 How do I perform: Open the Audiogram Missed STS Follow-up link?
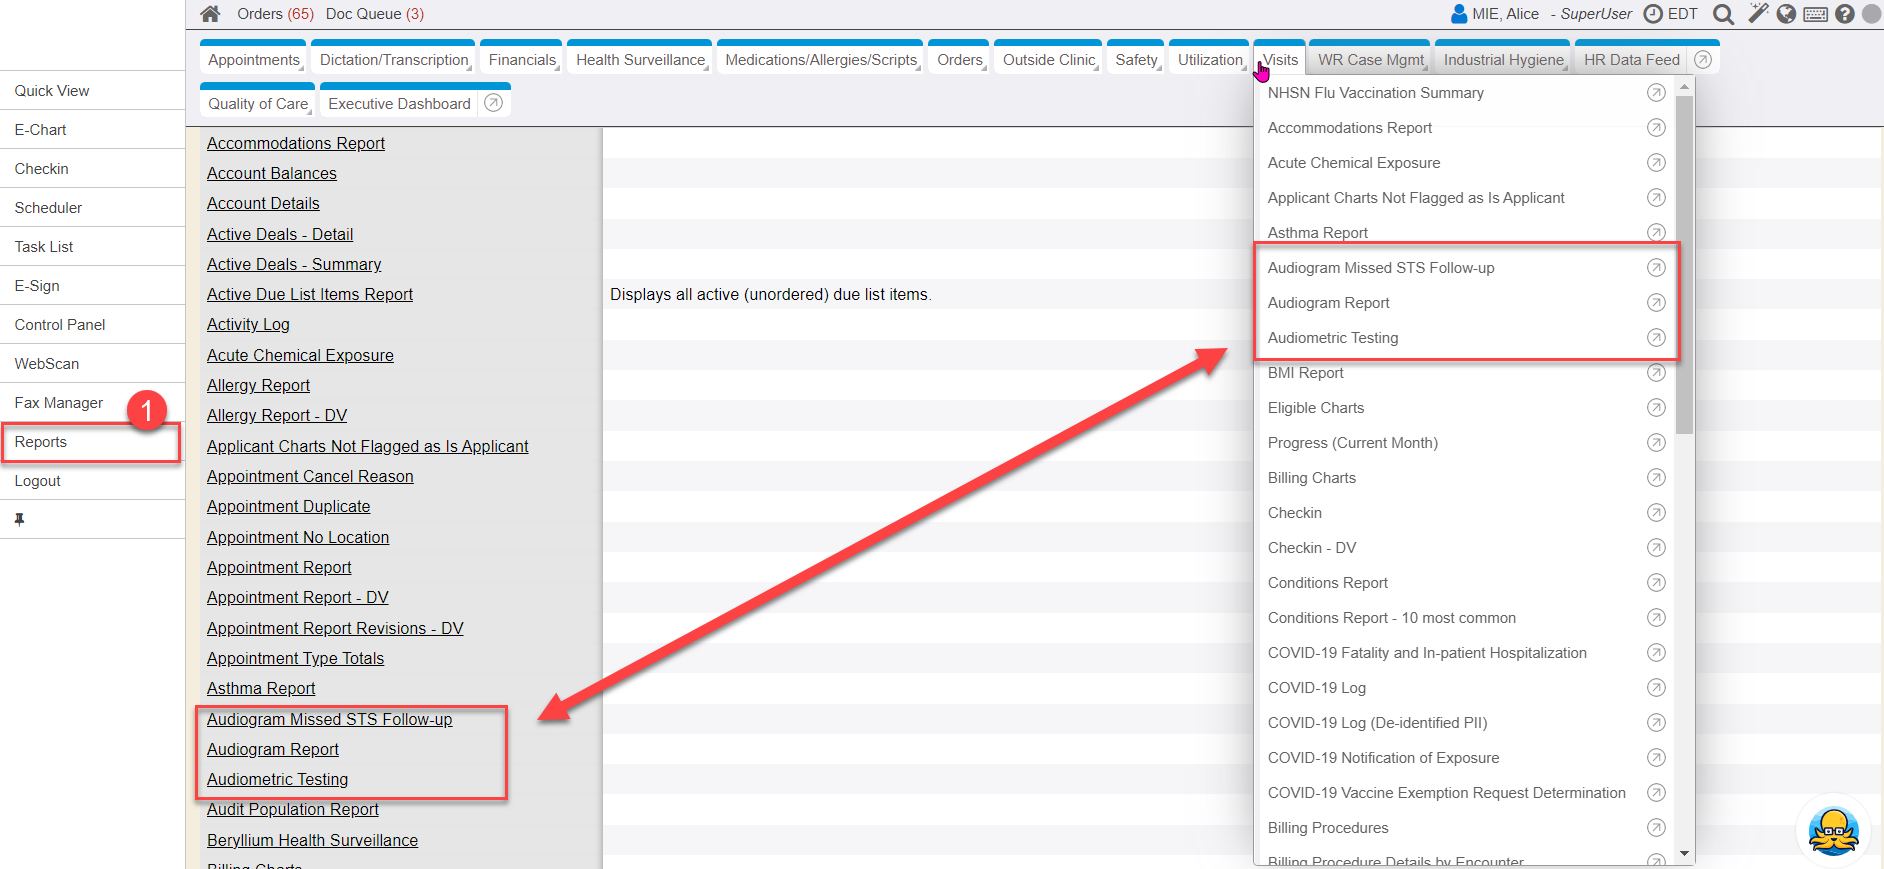[x=329, y=719]
